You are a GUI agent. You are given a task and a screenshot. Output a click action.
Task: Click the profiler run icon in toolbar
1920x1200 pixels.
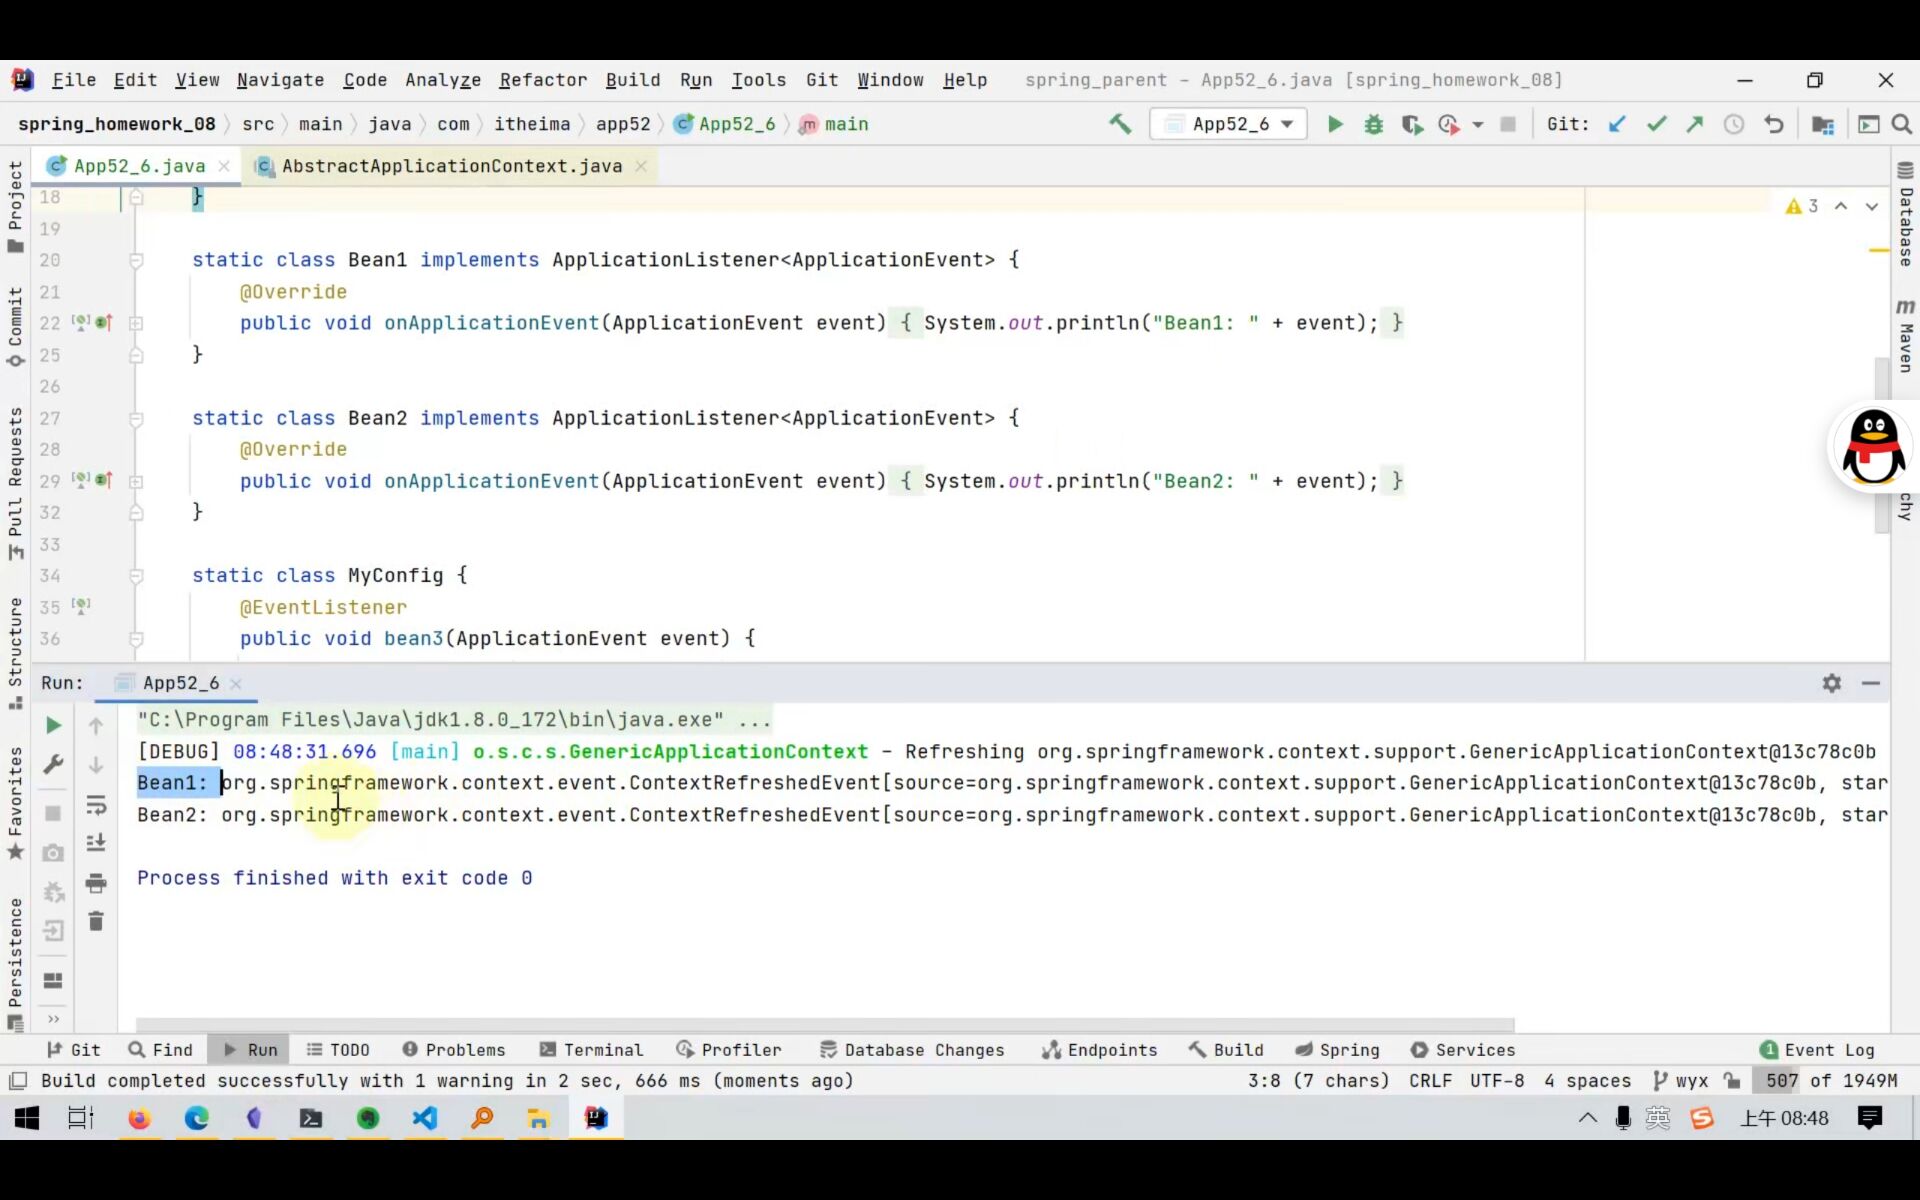pos(1448,124)
